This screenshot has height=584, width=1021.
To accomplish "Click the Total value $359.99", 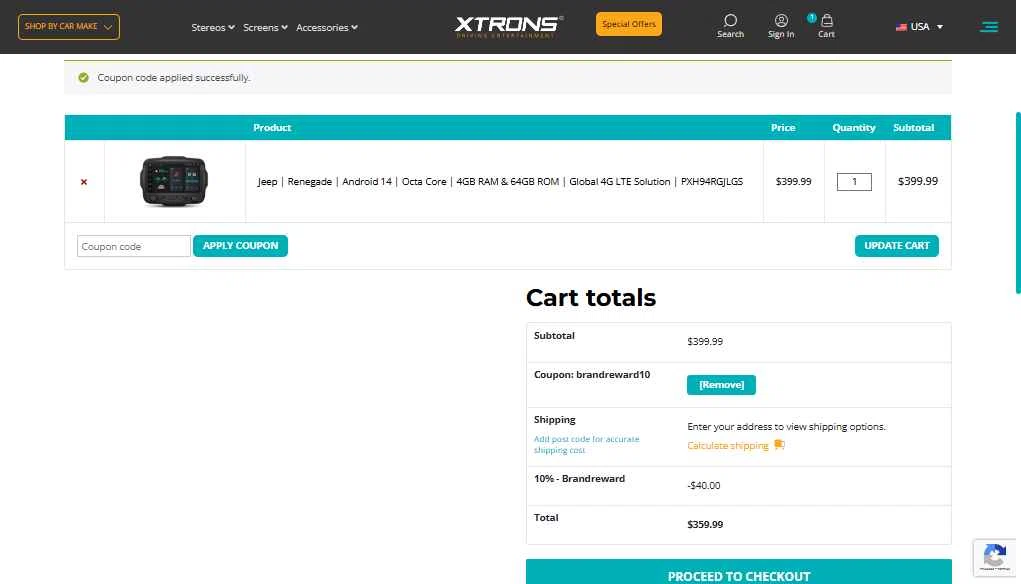I will [705, 525].
